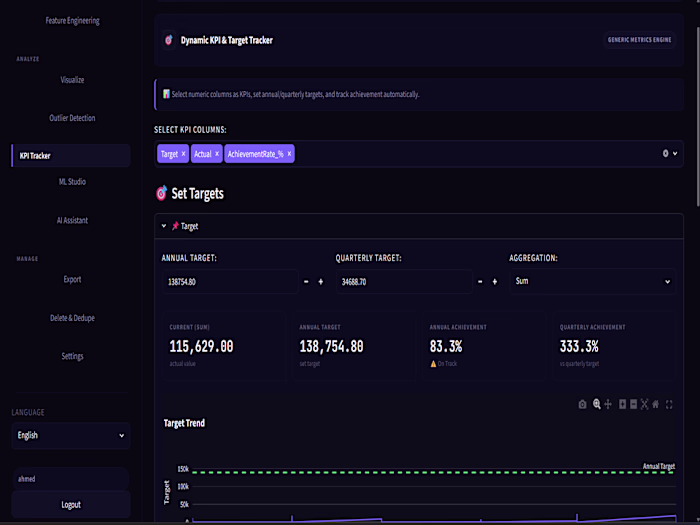Remove the Actual KPI tag
Viewport: 700px width, 525px height.
click(x=217, y=154)
